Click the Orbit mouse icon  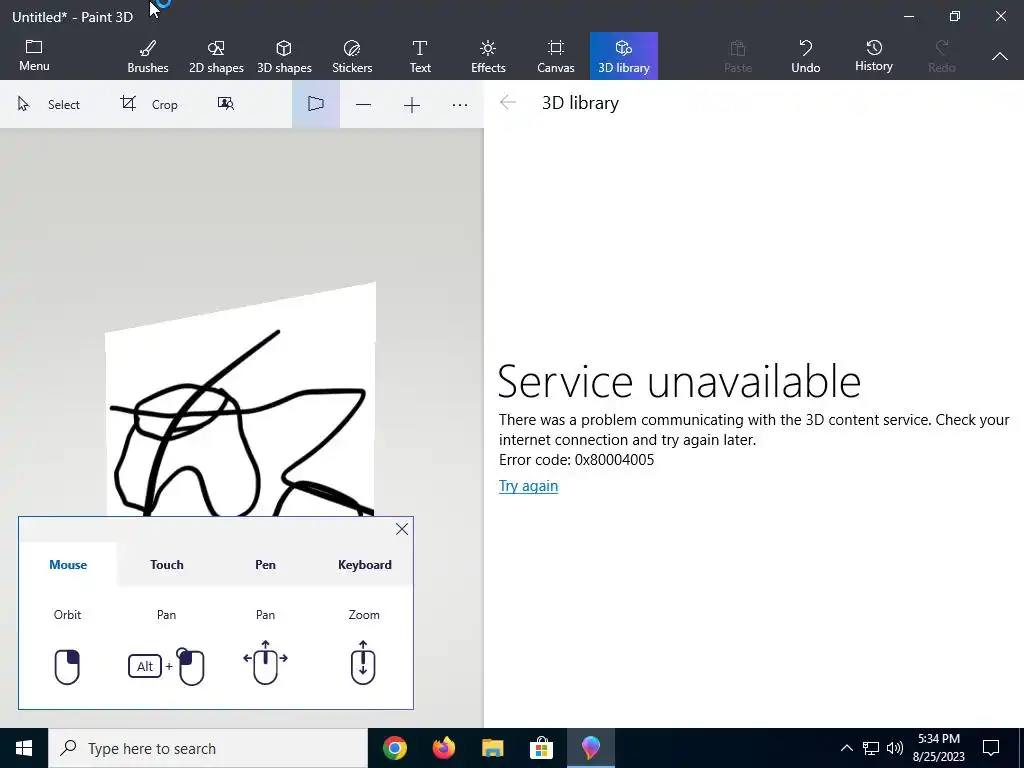pyautogui.click(x=67, y=667)
